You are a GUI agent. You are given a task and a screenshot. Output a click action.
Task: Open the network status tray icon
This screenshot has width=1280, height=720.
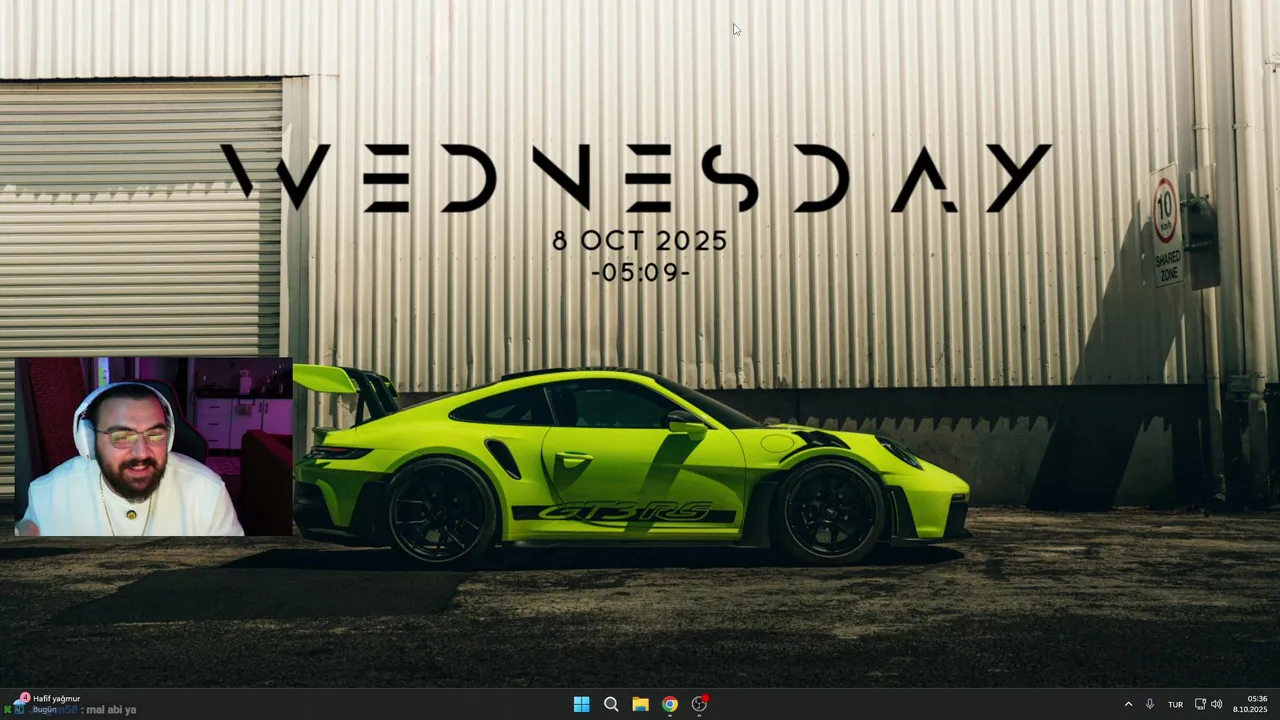point(1200,704)
